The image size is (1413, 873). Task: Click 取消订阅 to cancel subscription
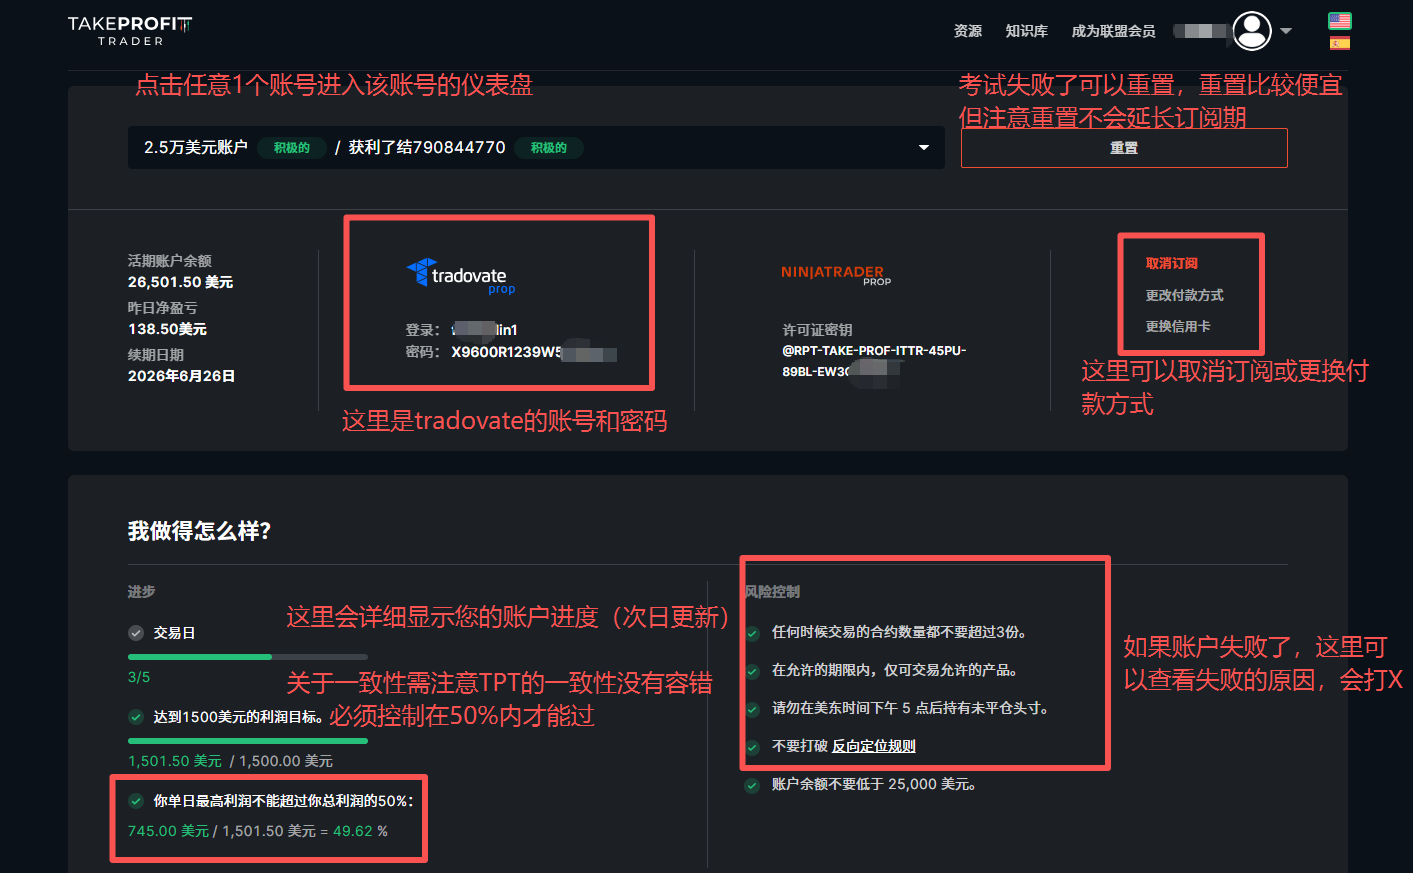(1172, 264)
